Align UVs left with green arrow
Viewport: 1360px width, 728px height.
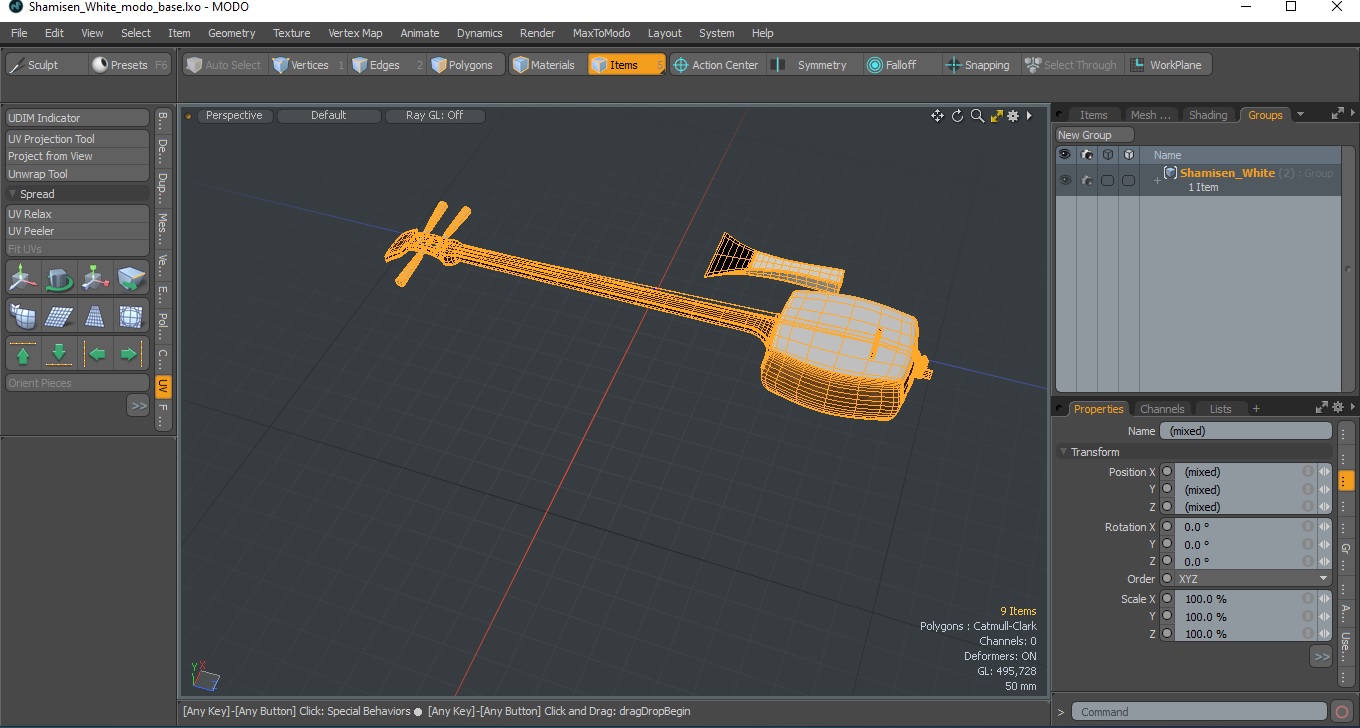click(96, 354)
